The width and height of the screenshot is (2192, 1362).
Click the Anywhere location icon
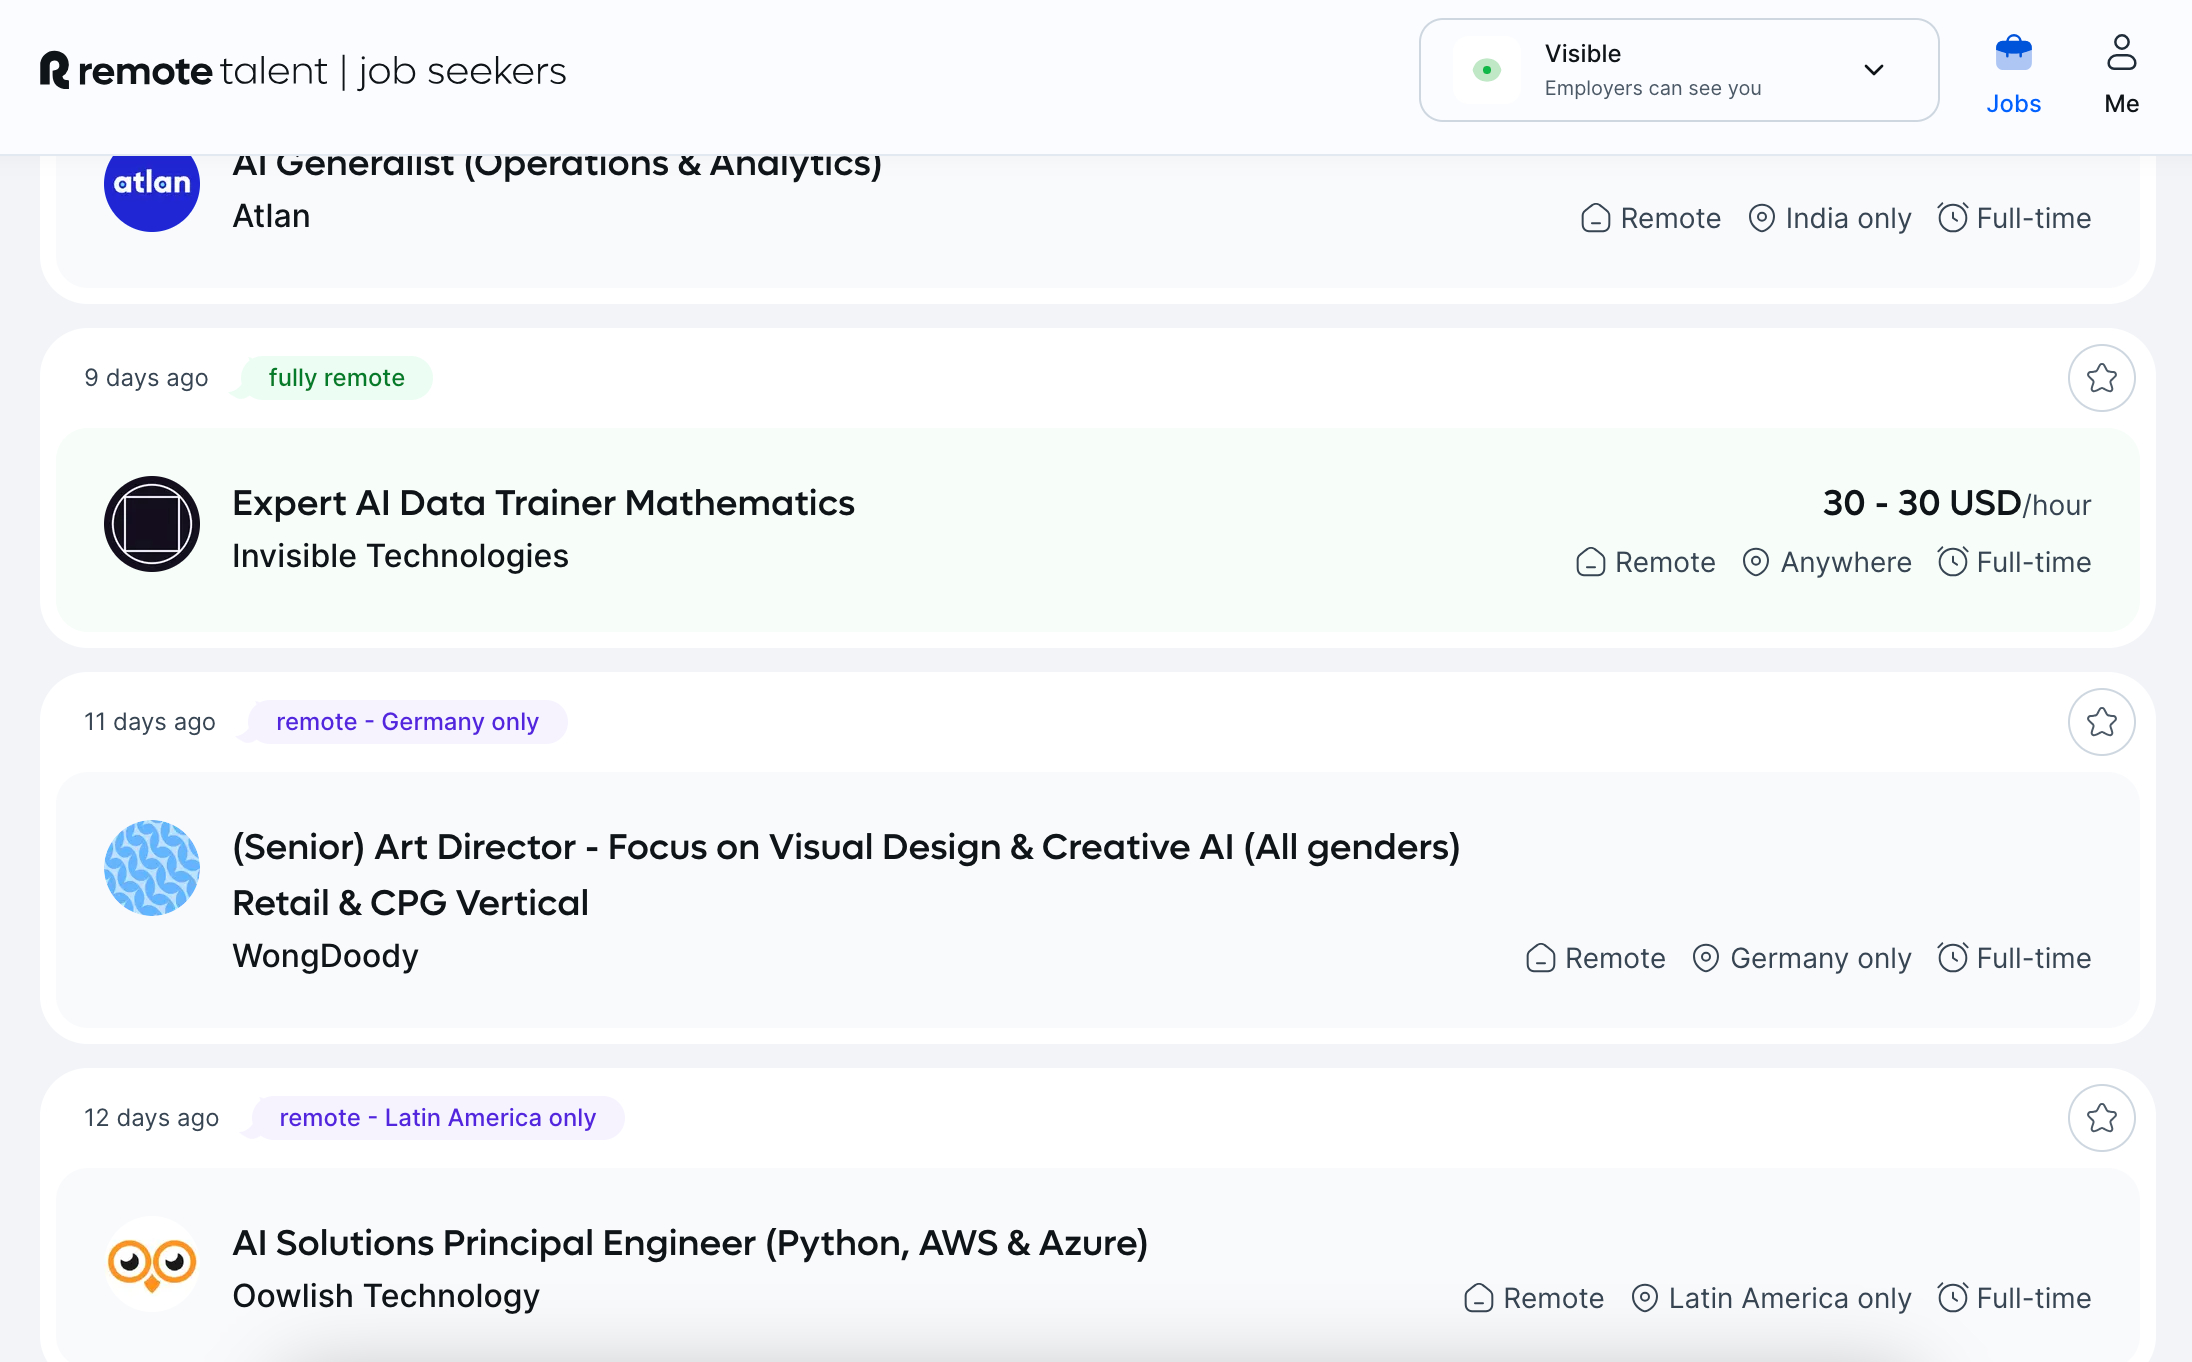coord(1756,562)
